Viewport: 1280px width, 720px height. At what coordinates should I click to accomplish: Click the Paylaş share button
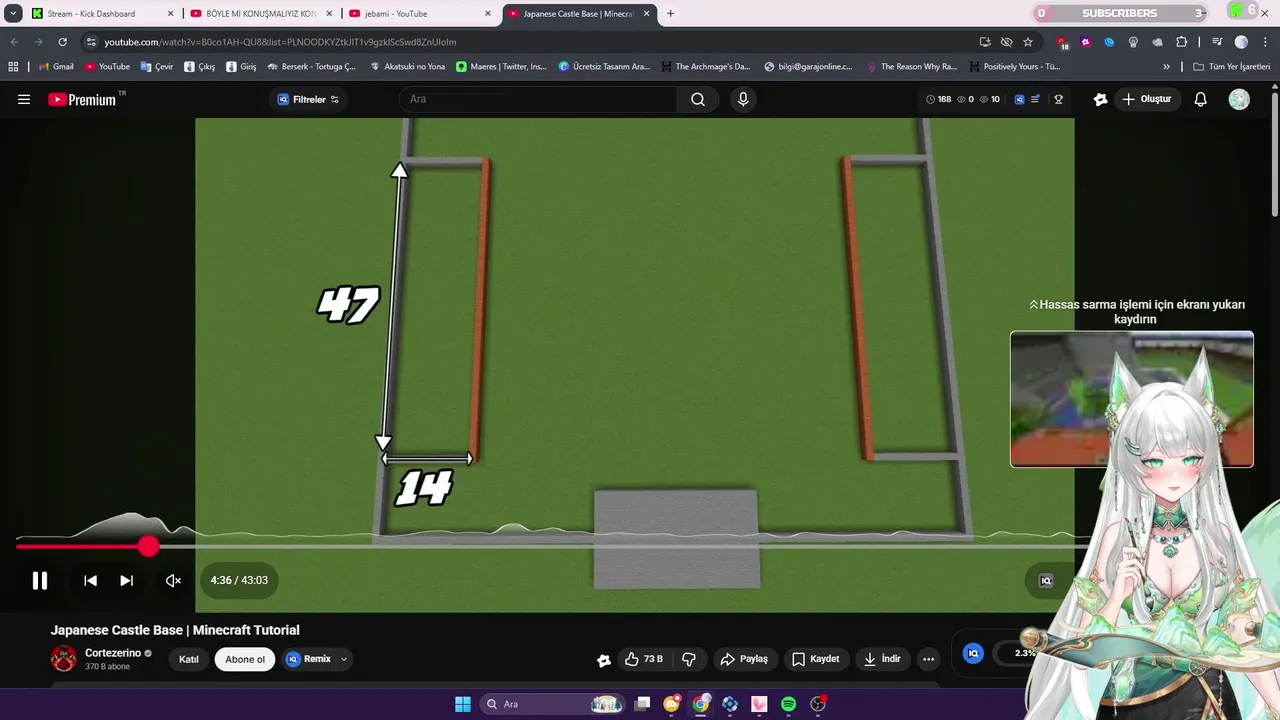click(744, 659)
